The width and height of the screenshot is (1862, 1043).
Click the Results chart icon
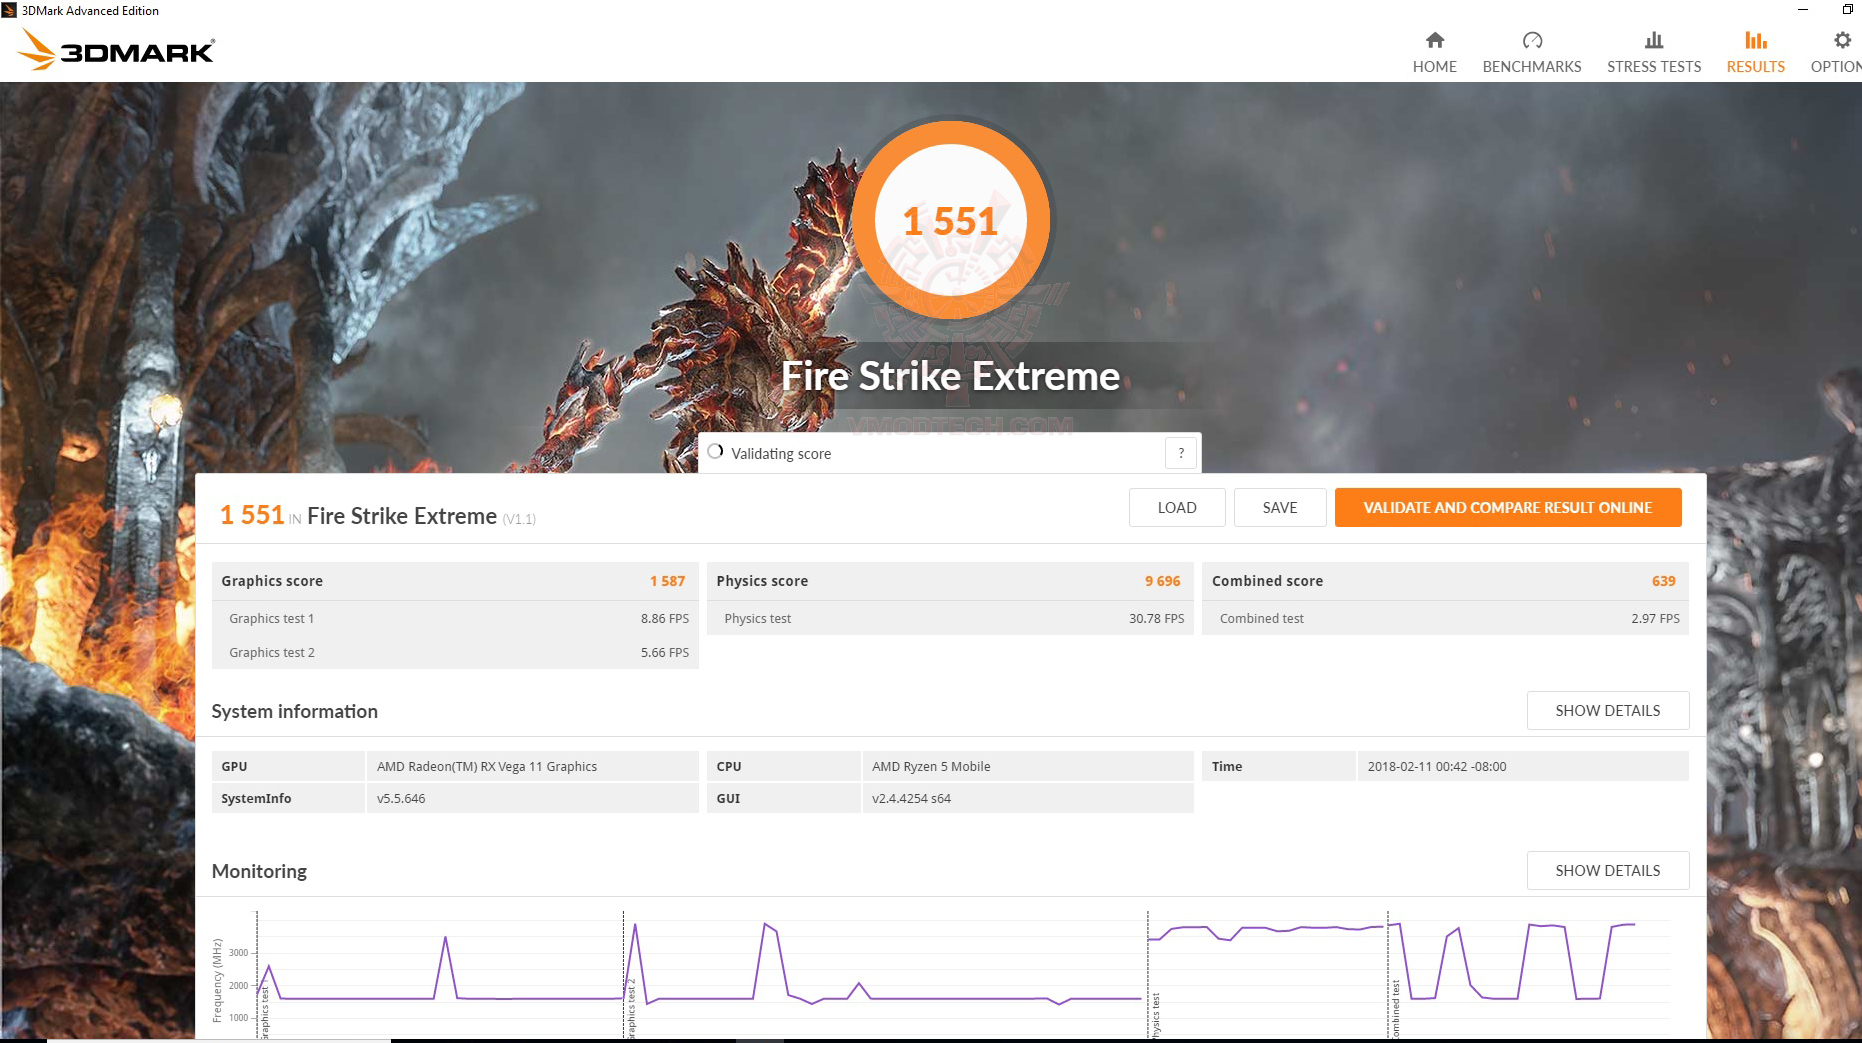click(x=1756, y=40)
